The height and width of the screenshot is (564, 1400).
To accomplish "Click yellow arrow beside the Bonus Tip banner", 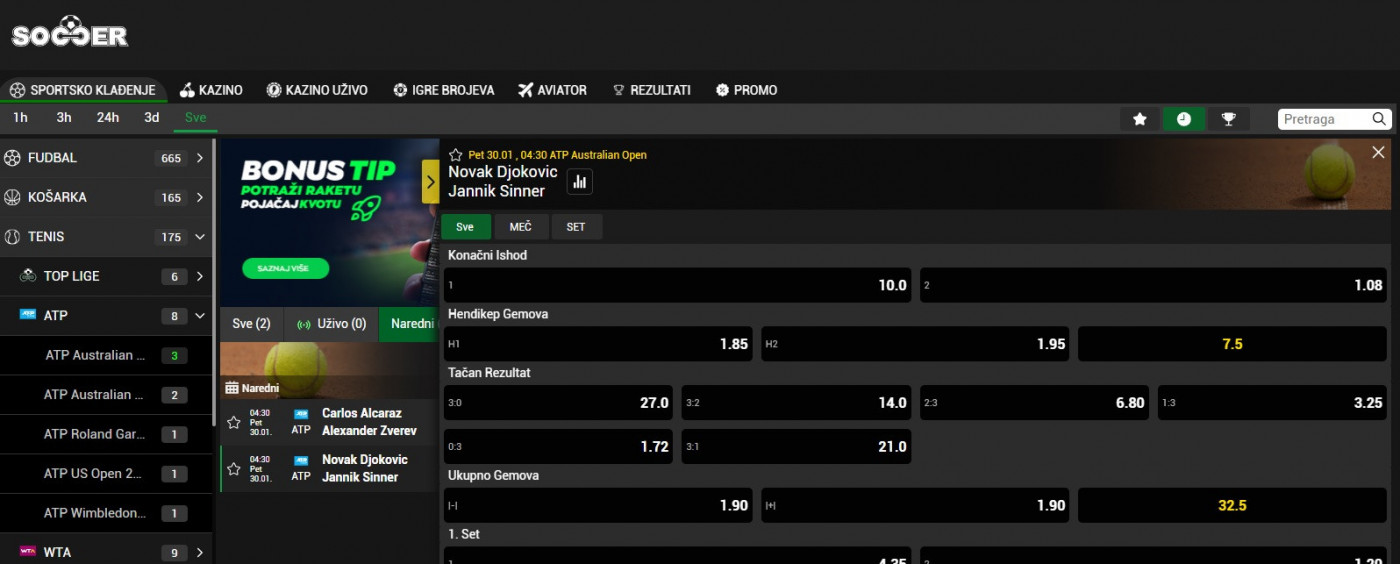I will (x=431, y=182).
